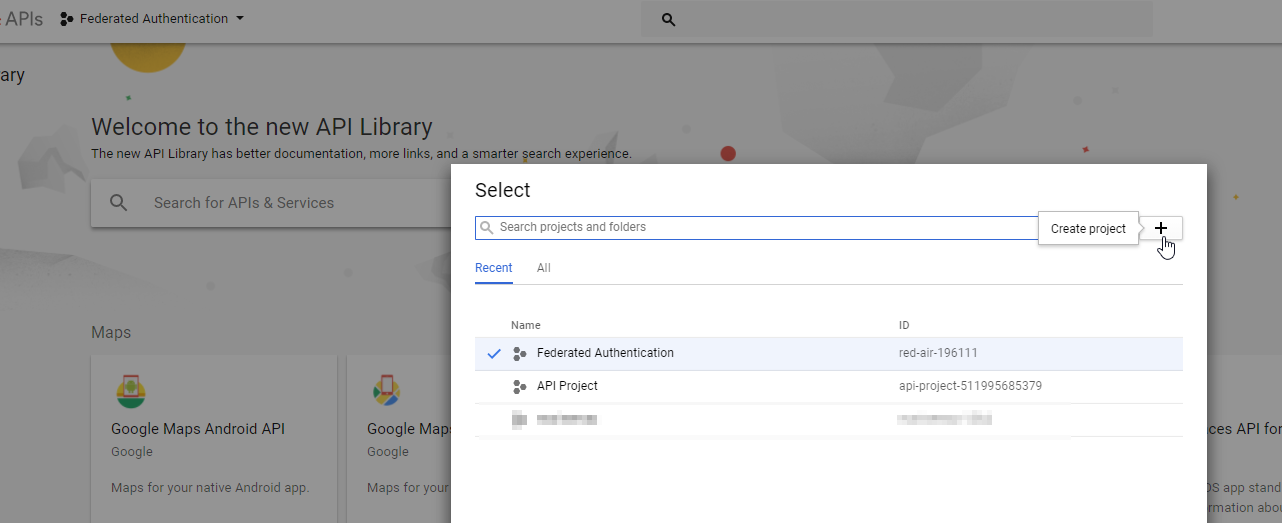Click the Federated Authentication project icon in list
The width and height of the screenshot is (1282, 523).
pyautogui.click(x=519, y=354)
